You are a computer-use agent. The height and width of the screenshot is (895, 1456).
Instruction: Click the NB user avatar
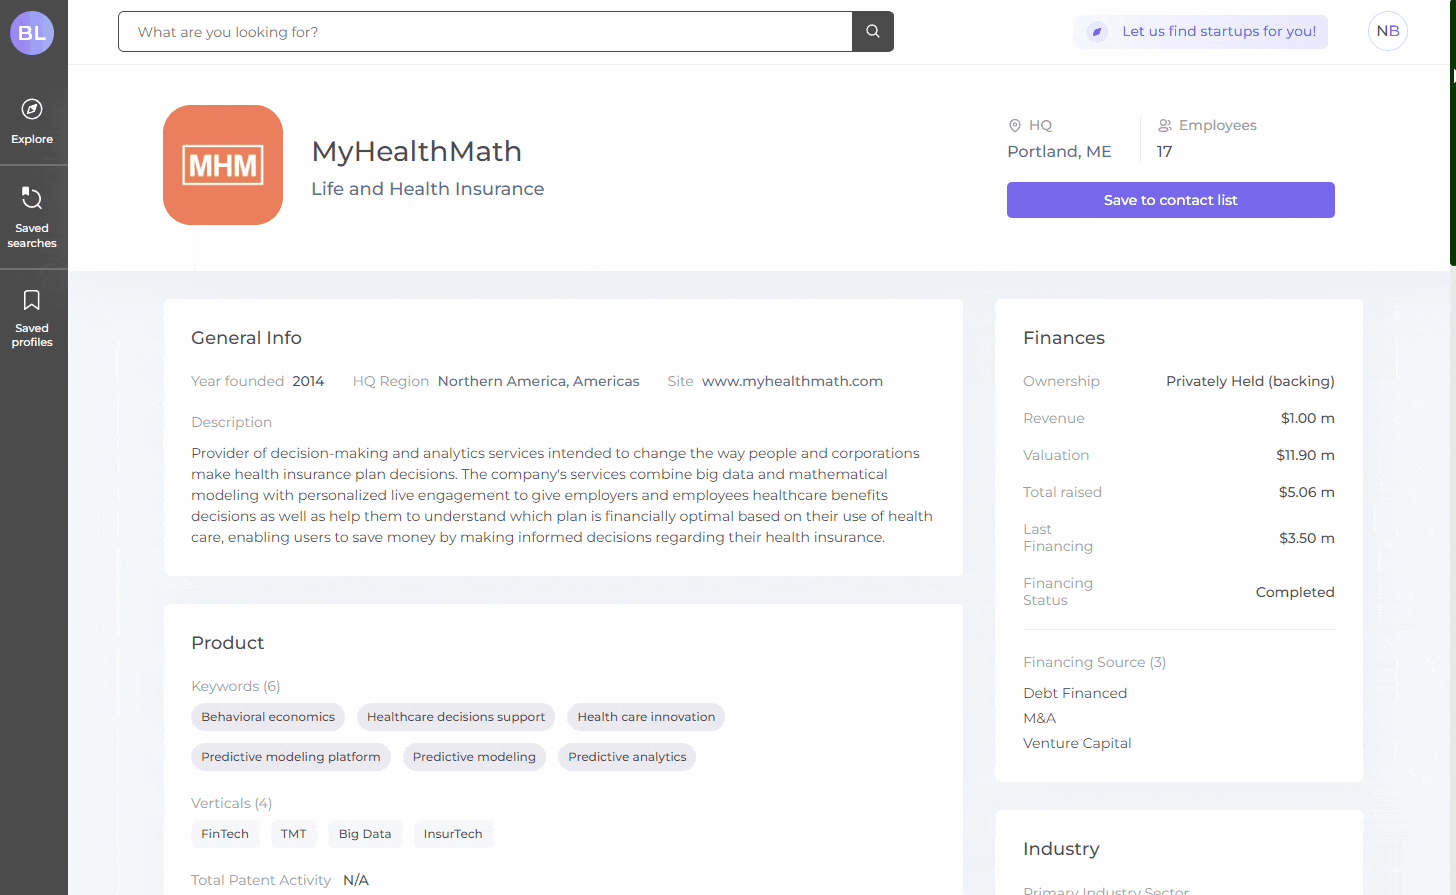coord(1387,31)
